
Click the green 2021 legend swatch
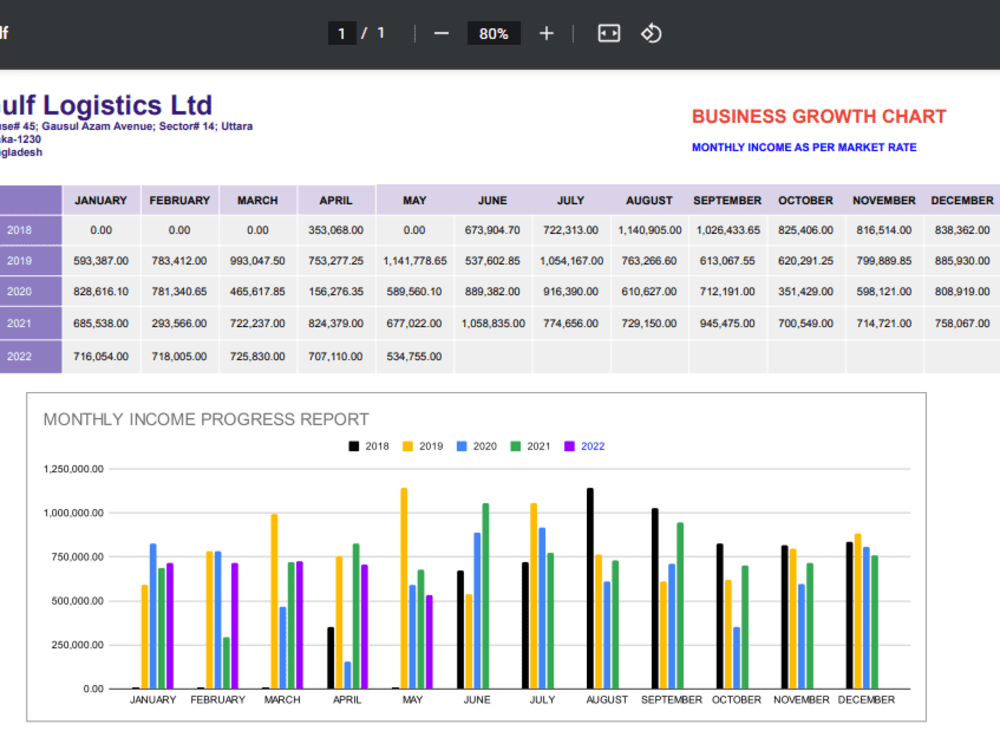point(515,446)
